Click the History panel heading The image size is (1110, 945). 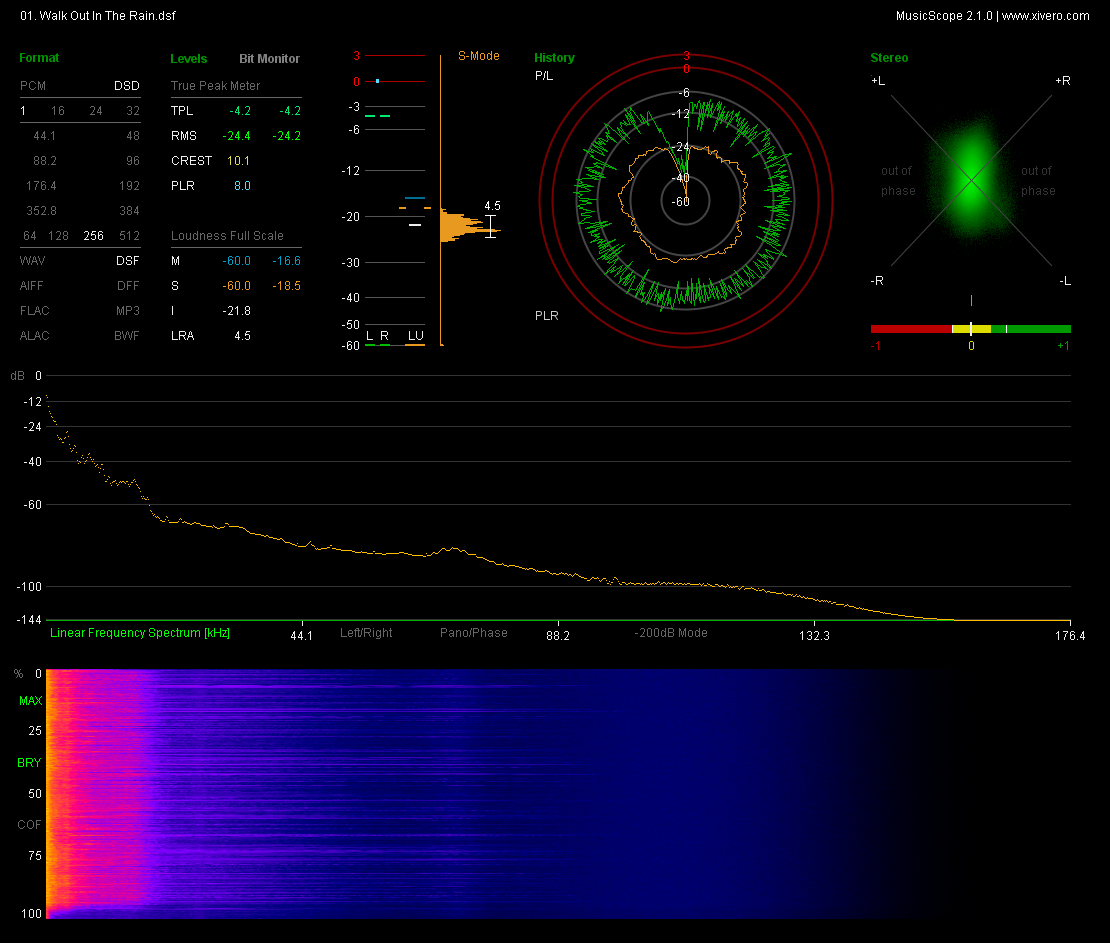[554, 58]
